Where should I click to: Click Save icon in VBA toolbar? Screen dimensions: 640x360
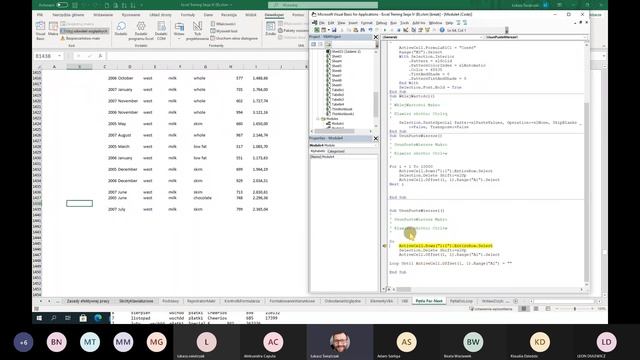pyautogui.click(x=334, y=30)
